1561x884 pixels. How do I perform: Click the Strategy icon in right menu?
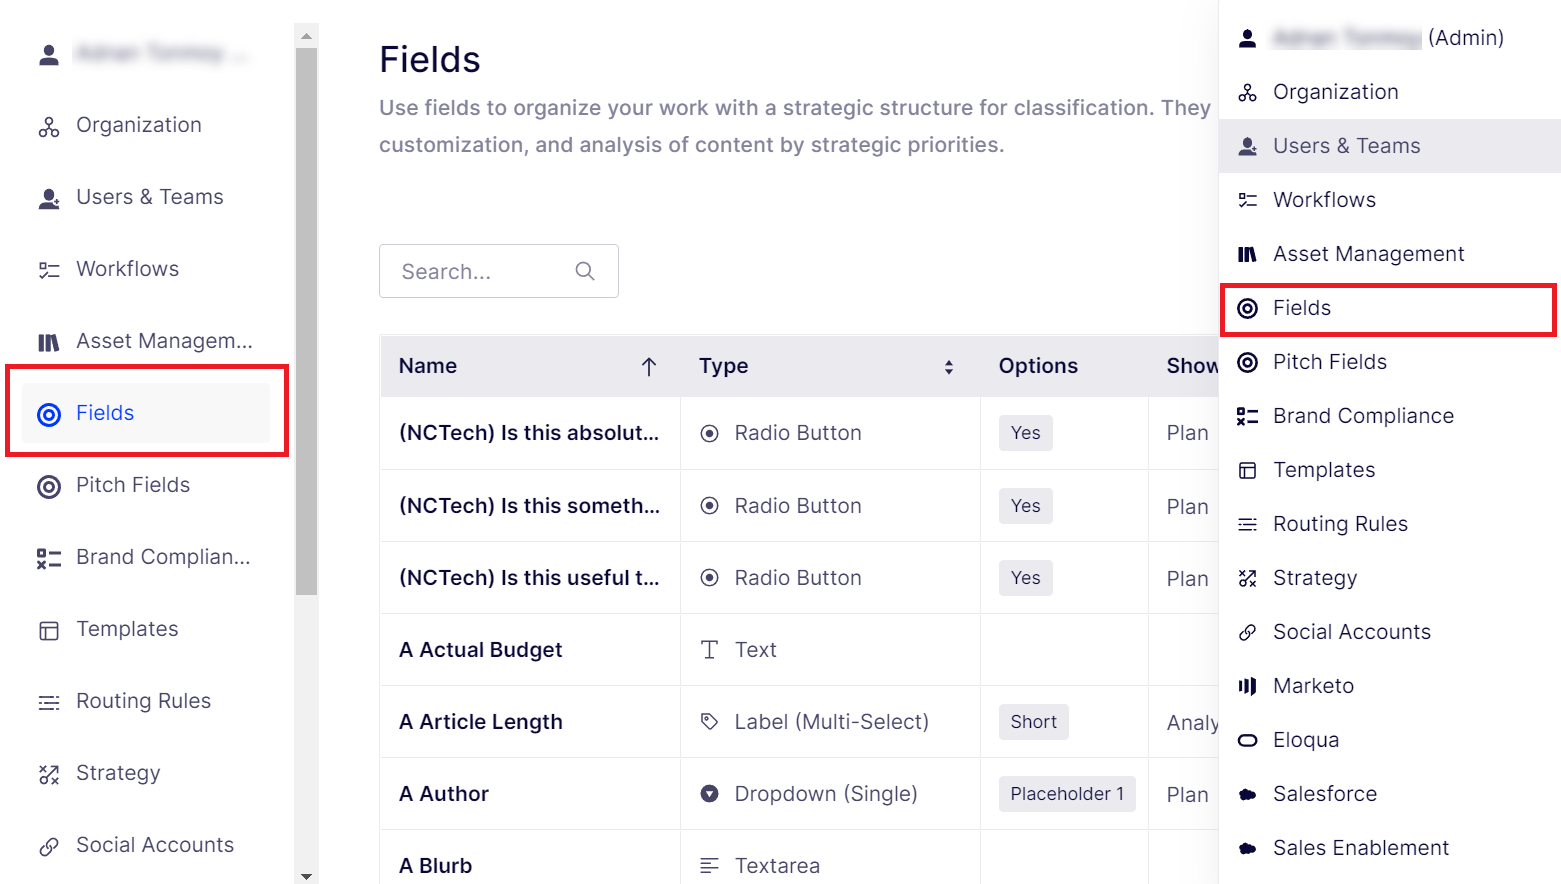pyautogui.click(x=1247, y=578)
